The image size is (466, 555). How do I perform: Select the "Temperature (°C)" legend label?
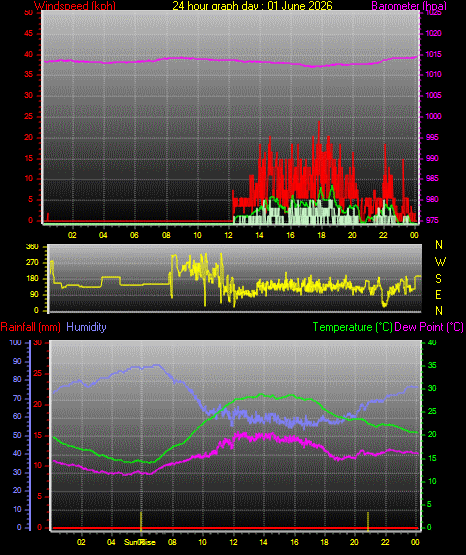(x=352, y=327)
